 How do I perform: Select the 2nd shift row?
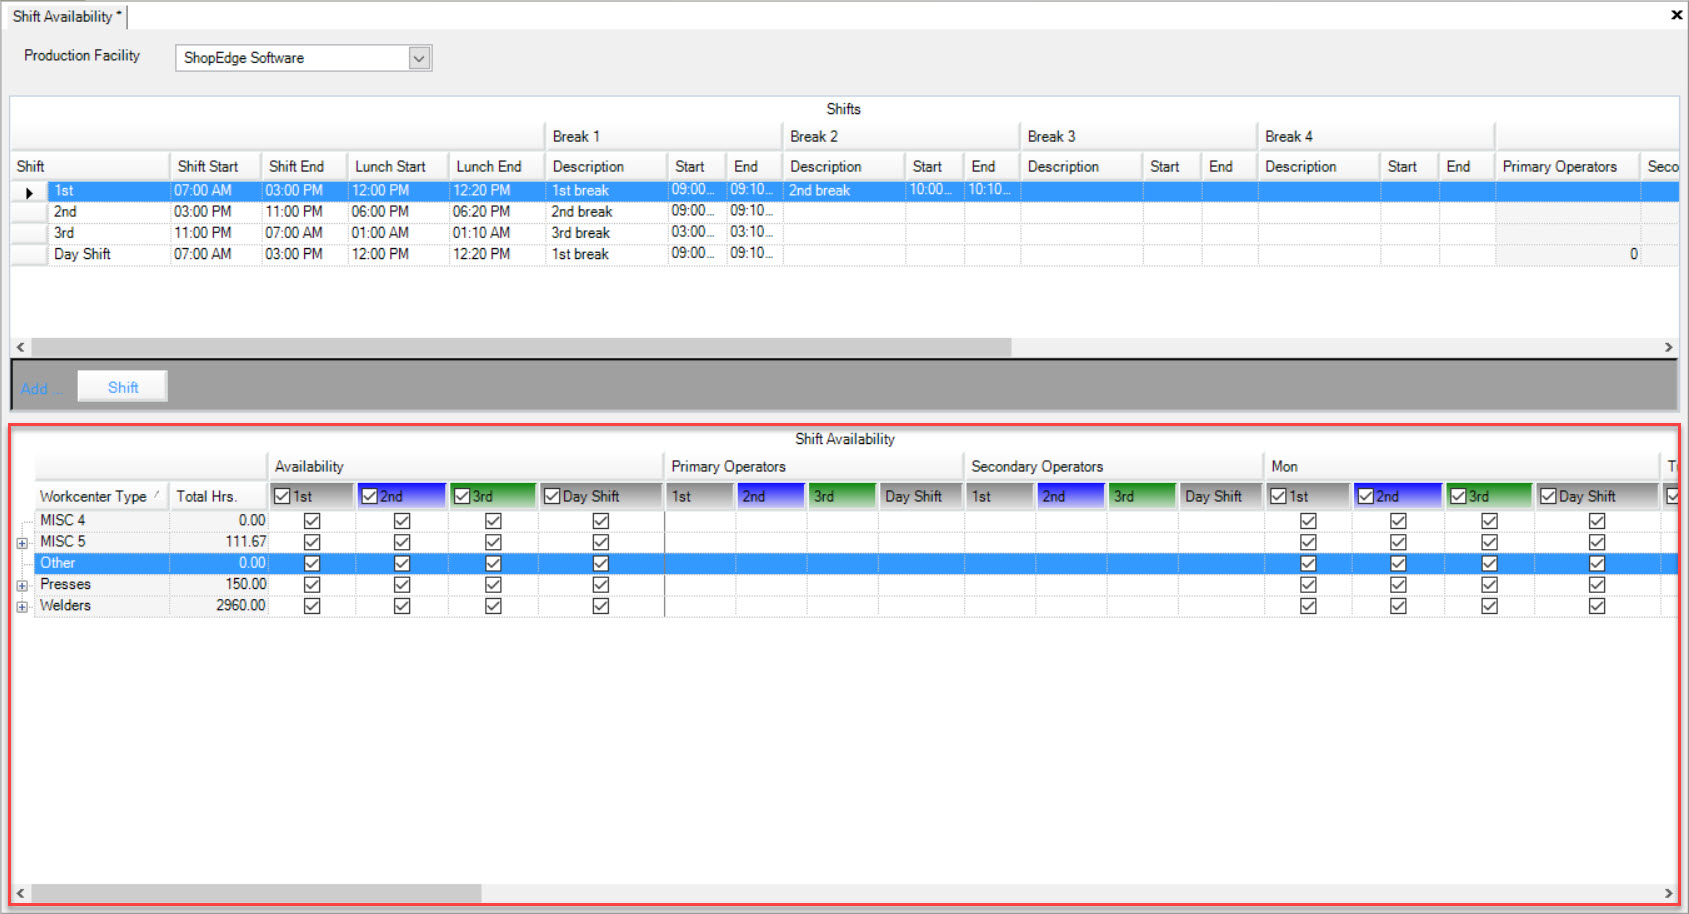click(844, 212)
